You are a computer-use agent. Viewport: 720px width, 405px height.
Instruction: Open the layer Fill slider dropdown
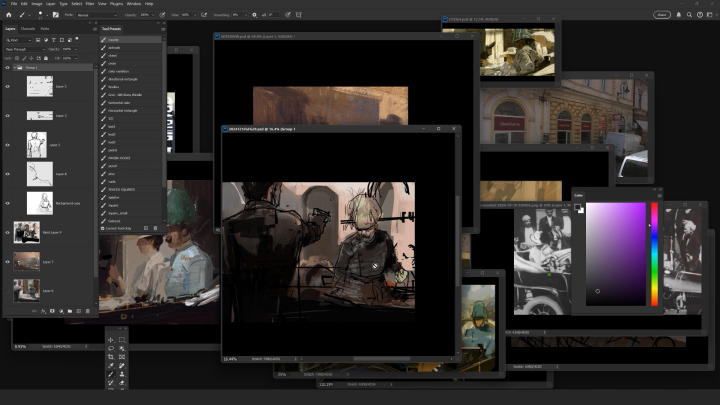pos(75,58)
